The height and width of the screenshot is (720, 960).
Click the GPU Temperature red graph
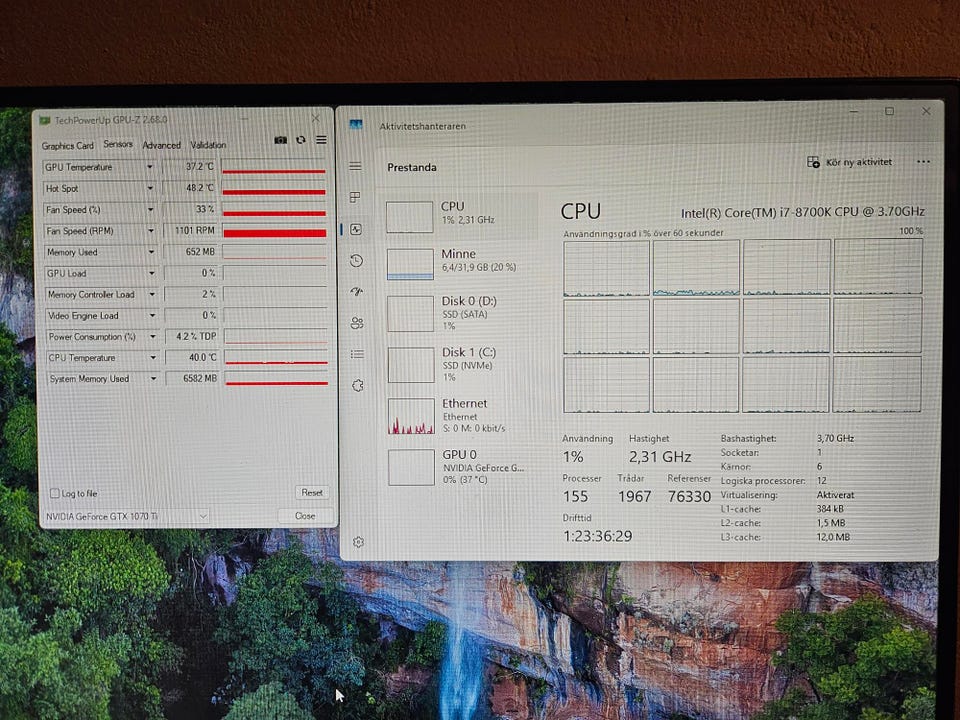coord(274,167)
